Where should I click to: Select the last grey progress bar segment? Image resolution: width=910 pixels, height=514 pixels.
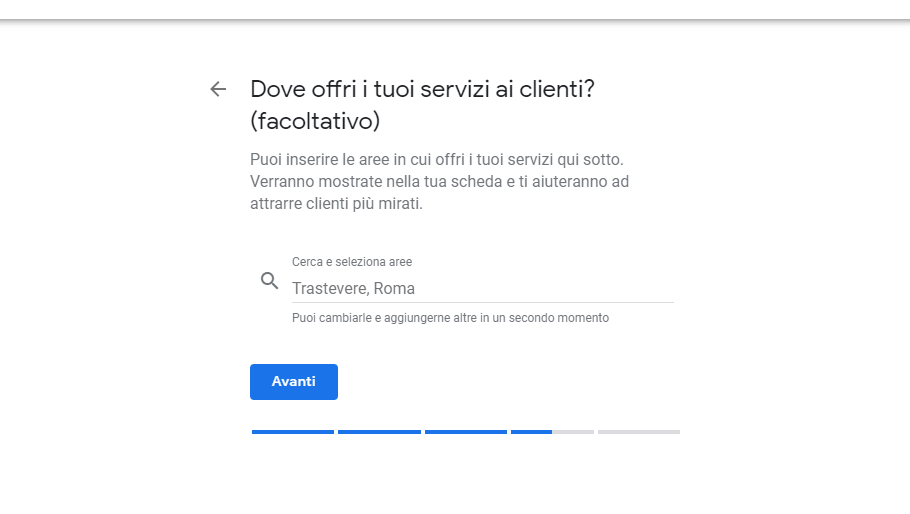(639, 432)
